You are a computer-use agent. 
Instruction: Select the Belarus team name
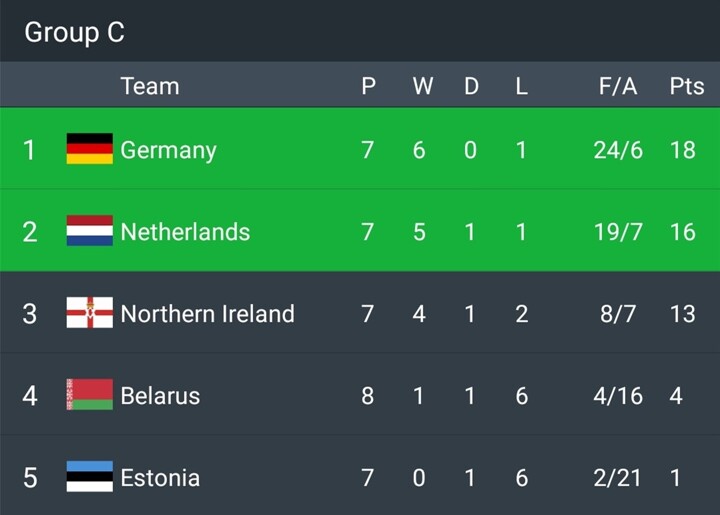coord(160,396)
